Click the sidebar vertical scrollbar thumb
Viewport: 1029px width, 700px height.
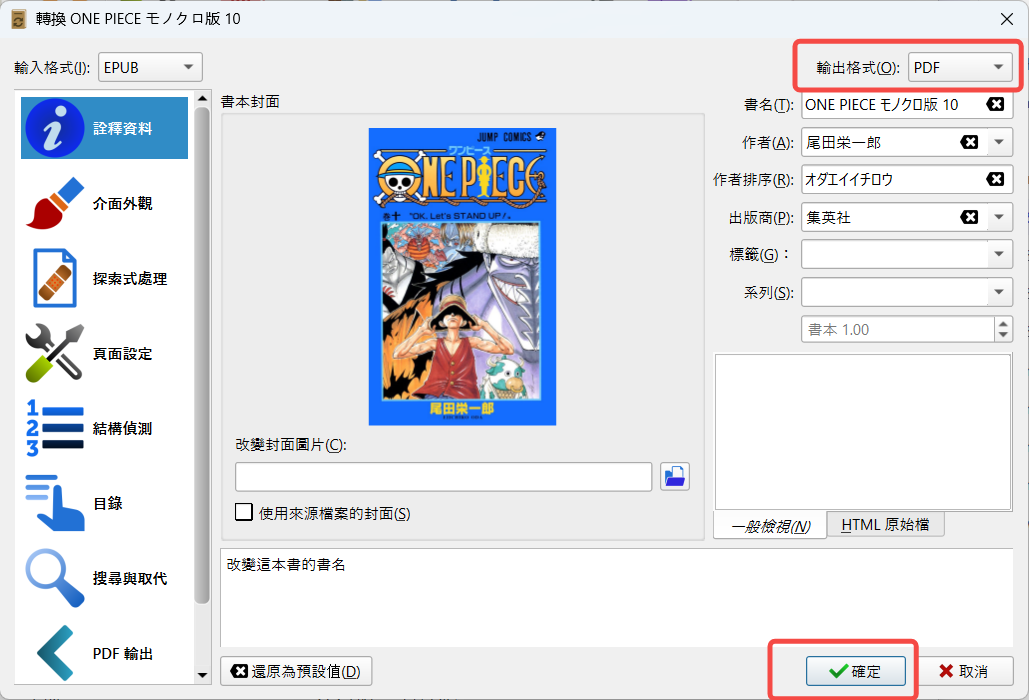pyautogui.click(x=202, y=355)
